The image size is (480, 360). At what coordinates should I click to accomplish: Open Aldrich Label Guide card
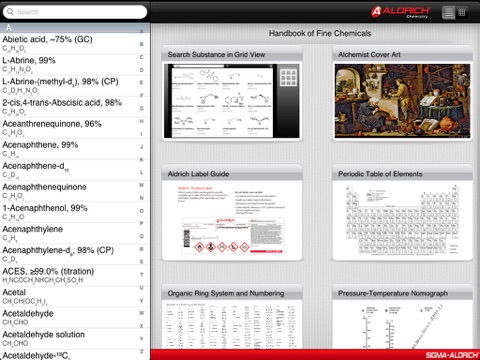point(232,213)
